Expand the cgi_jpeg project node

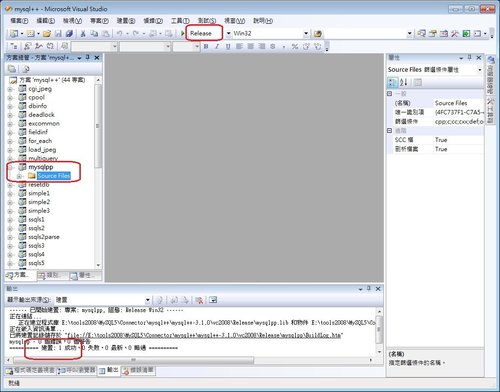[x=10, y=89]
